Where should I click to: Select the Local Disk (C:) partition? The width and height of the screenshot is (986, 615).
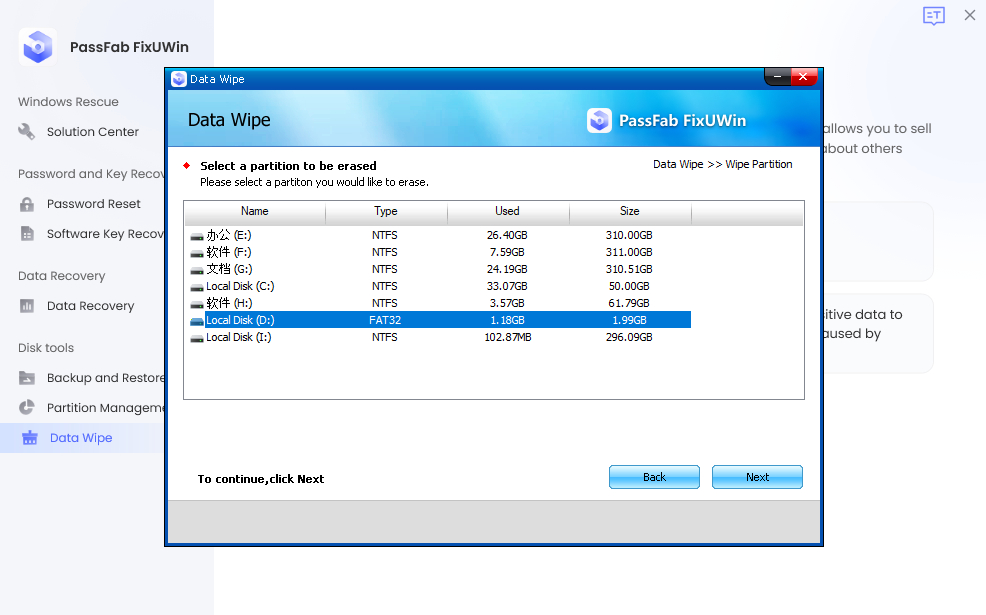(x=240, y=286)
